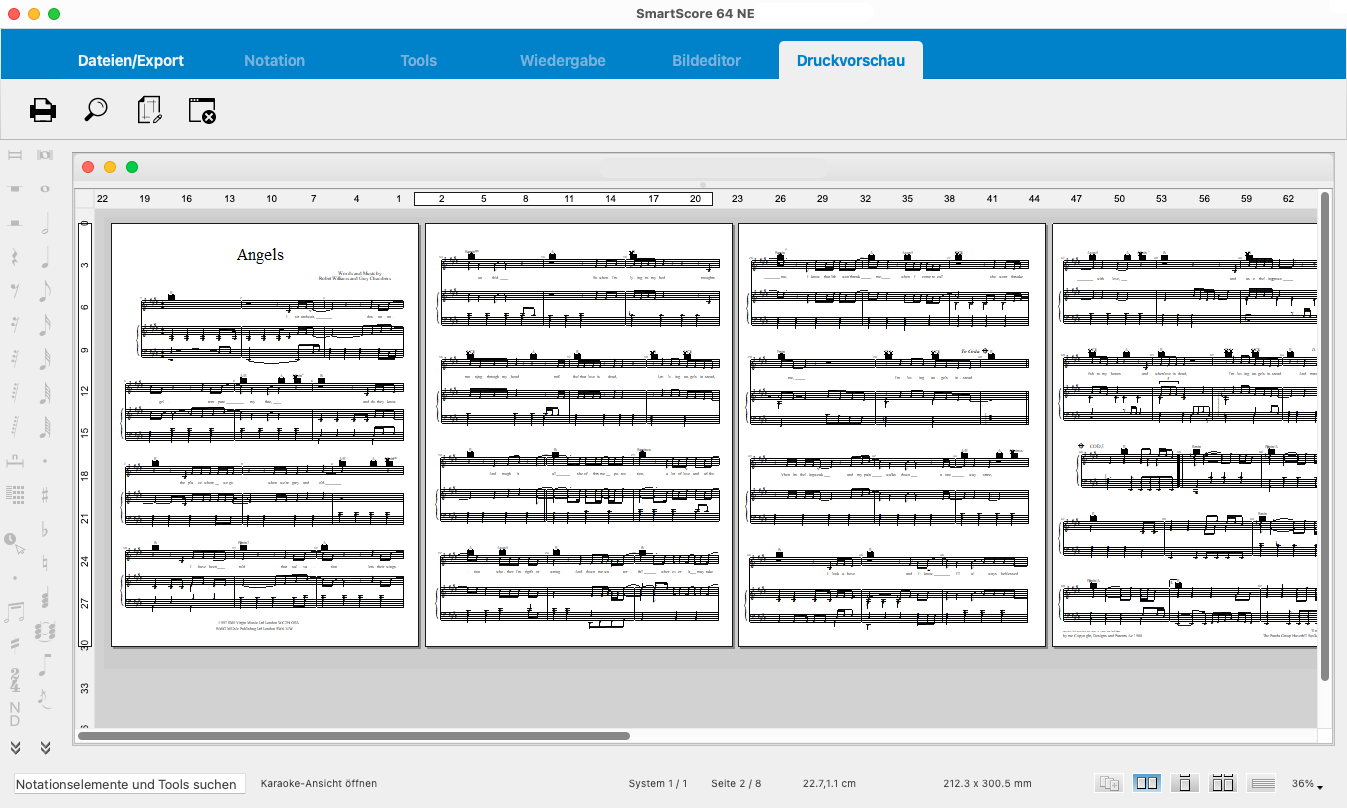
Task: Switch to single page vertical view
Action: (x=1185, y=783)
